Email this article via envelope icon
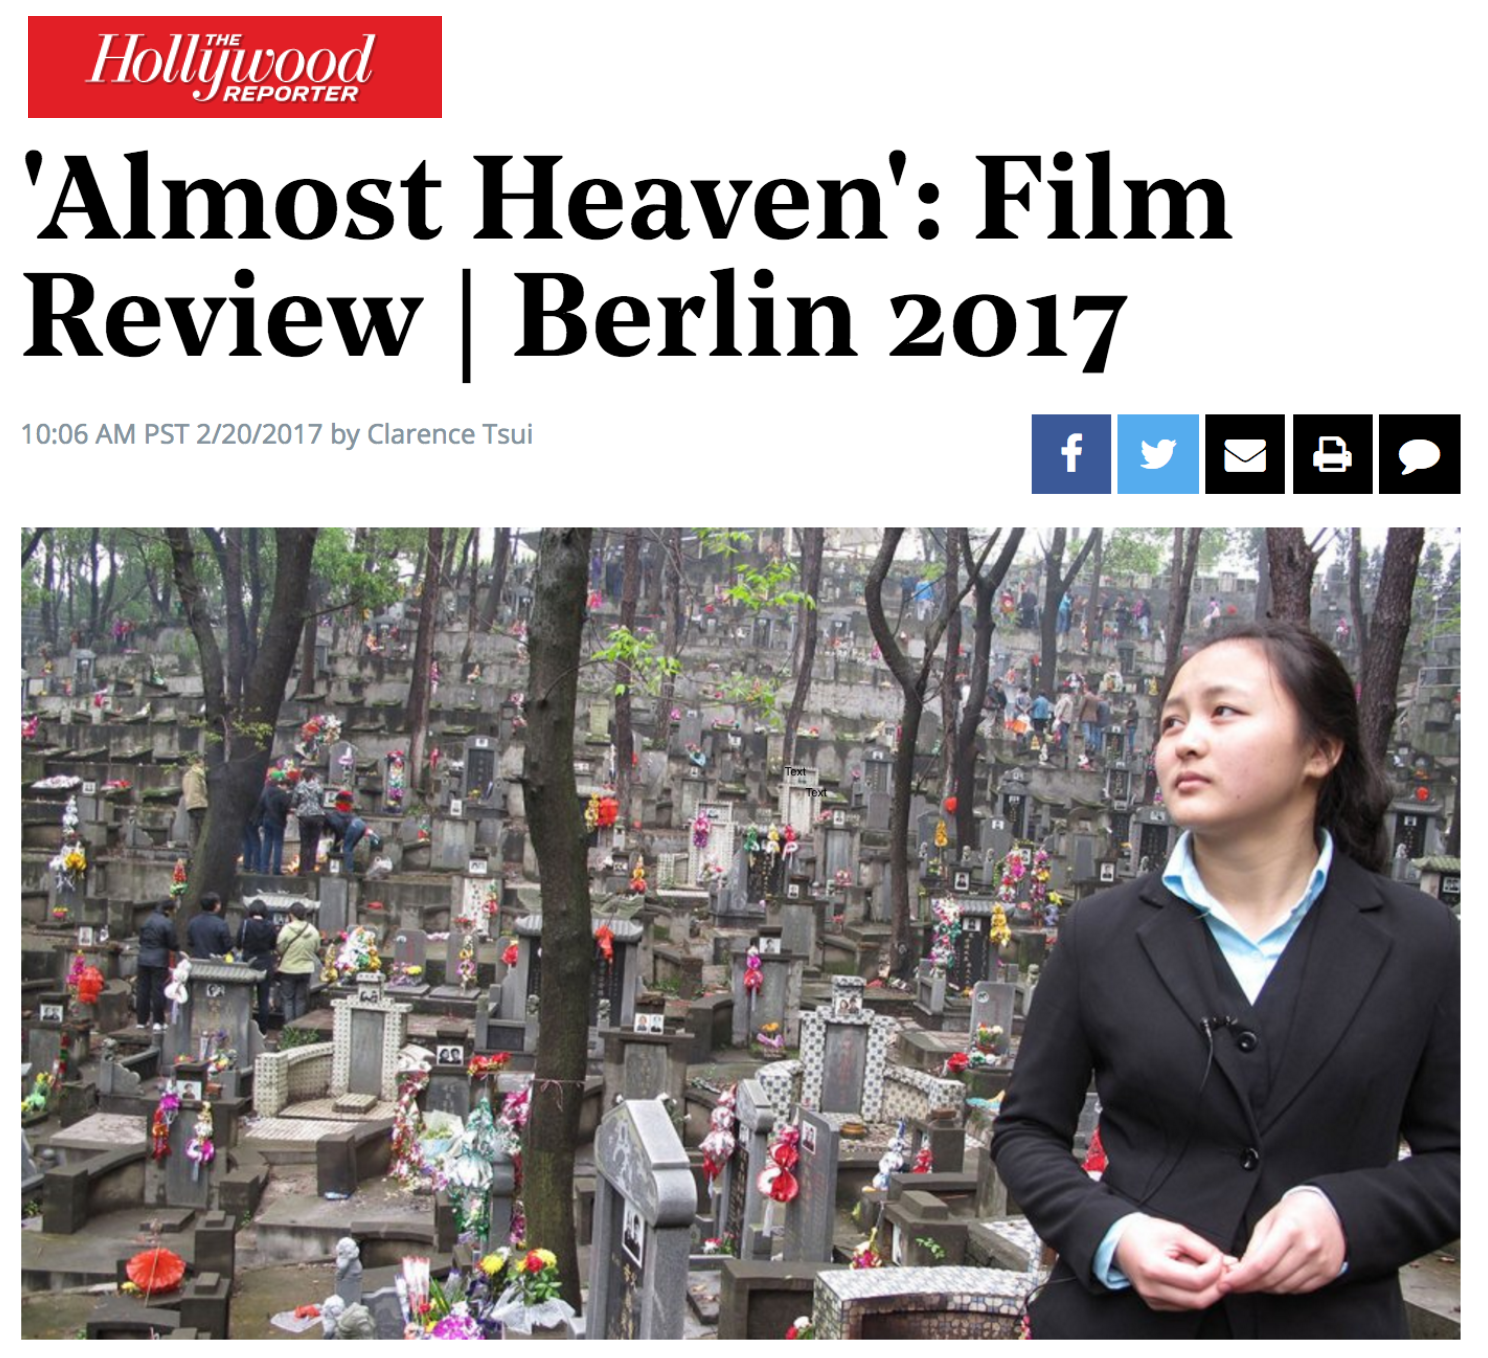 (x=1245, y=454)
